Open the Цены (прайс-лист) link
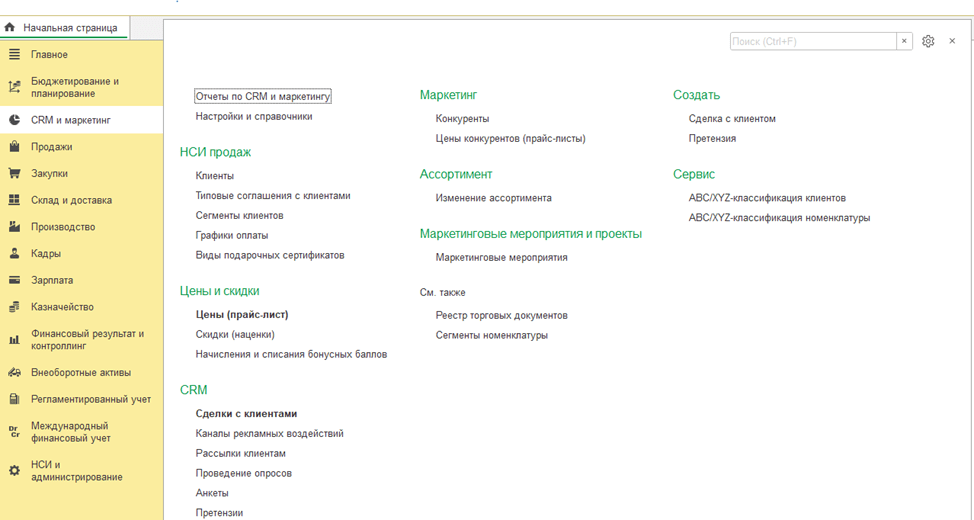The image size is (974, 520). pos(241,314)
